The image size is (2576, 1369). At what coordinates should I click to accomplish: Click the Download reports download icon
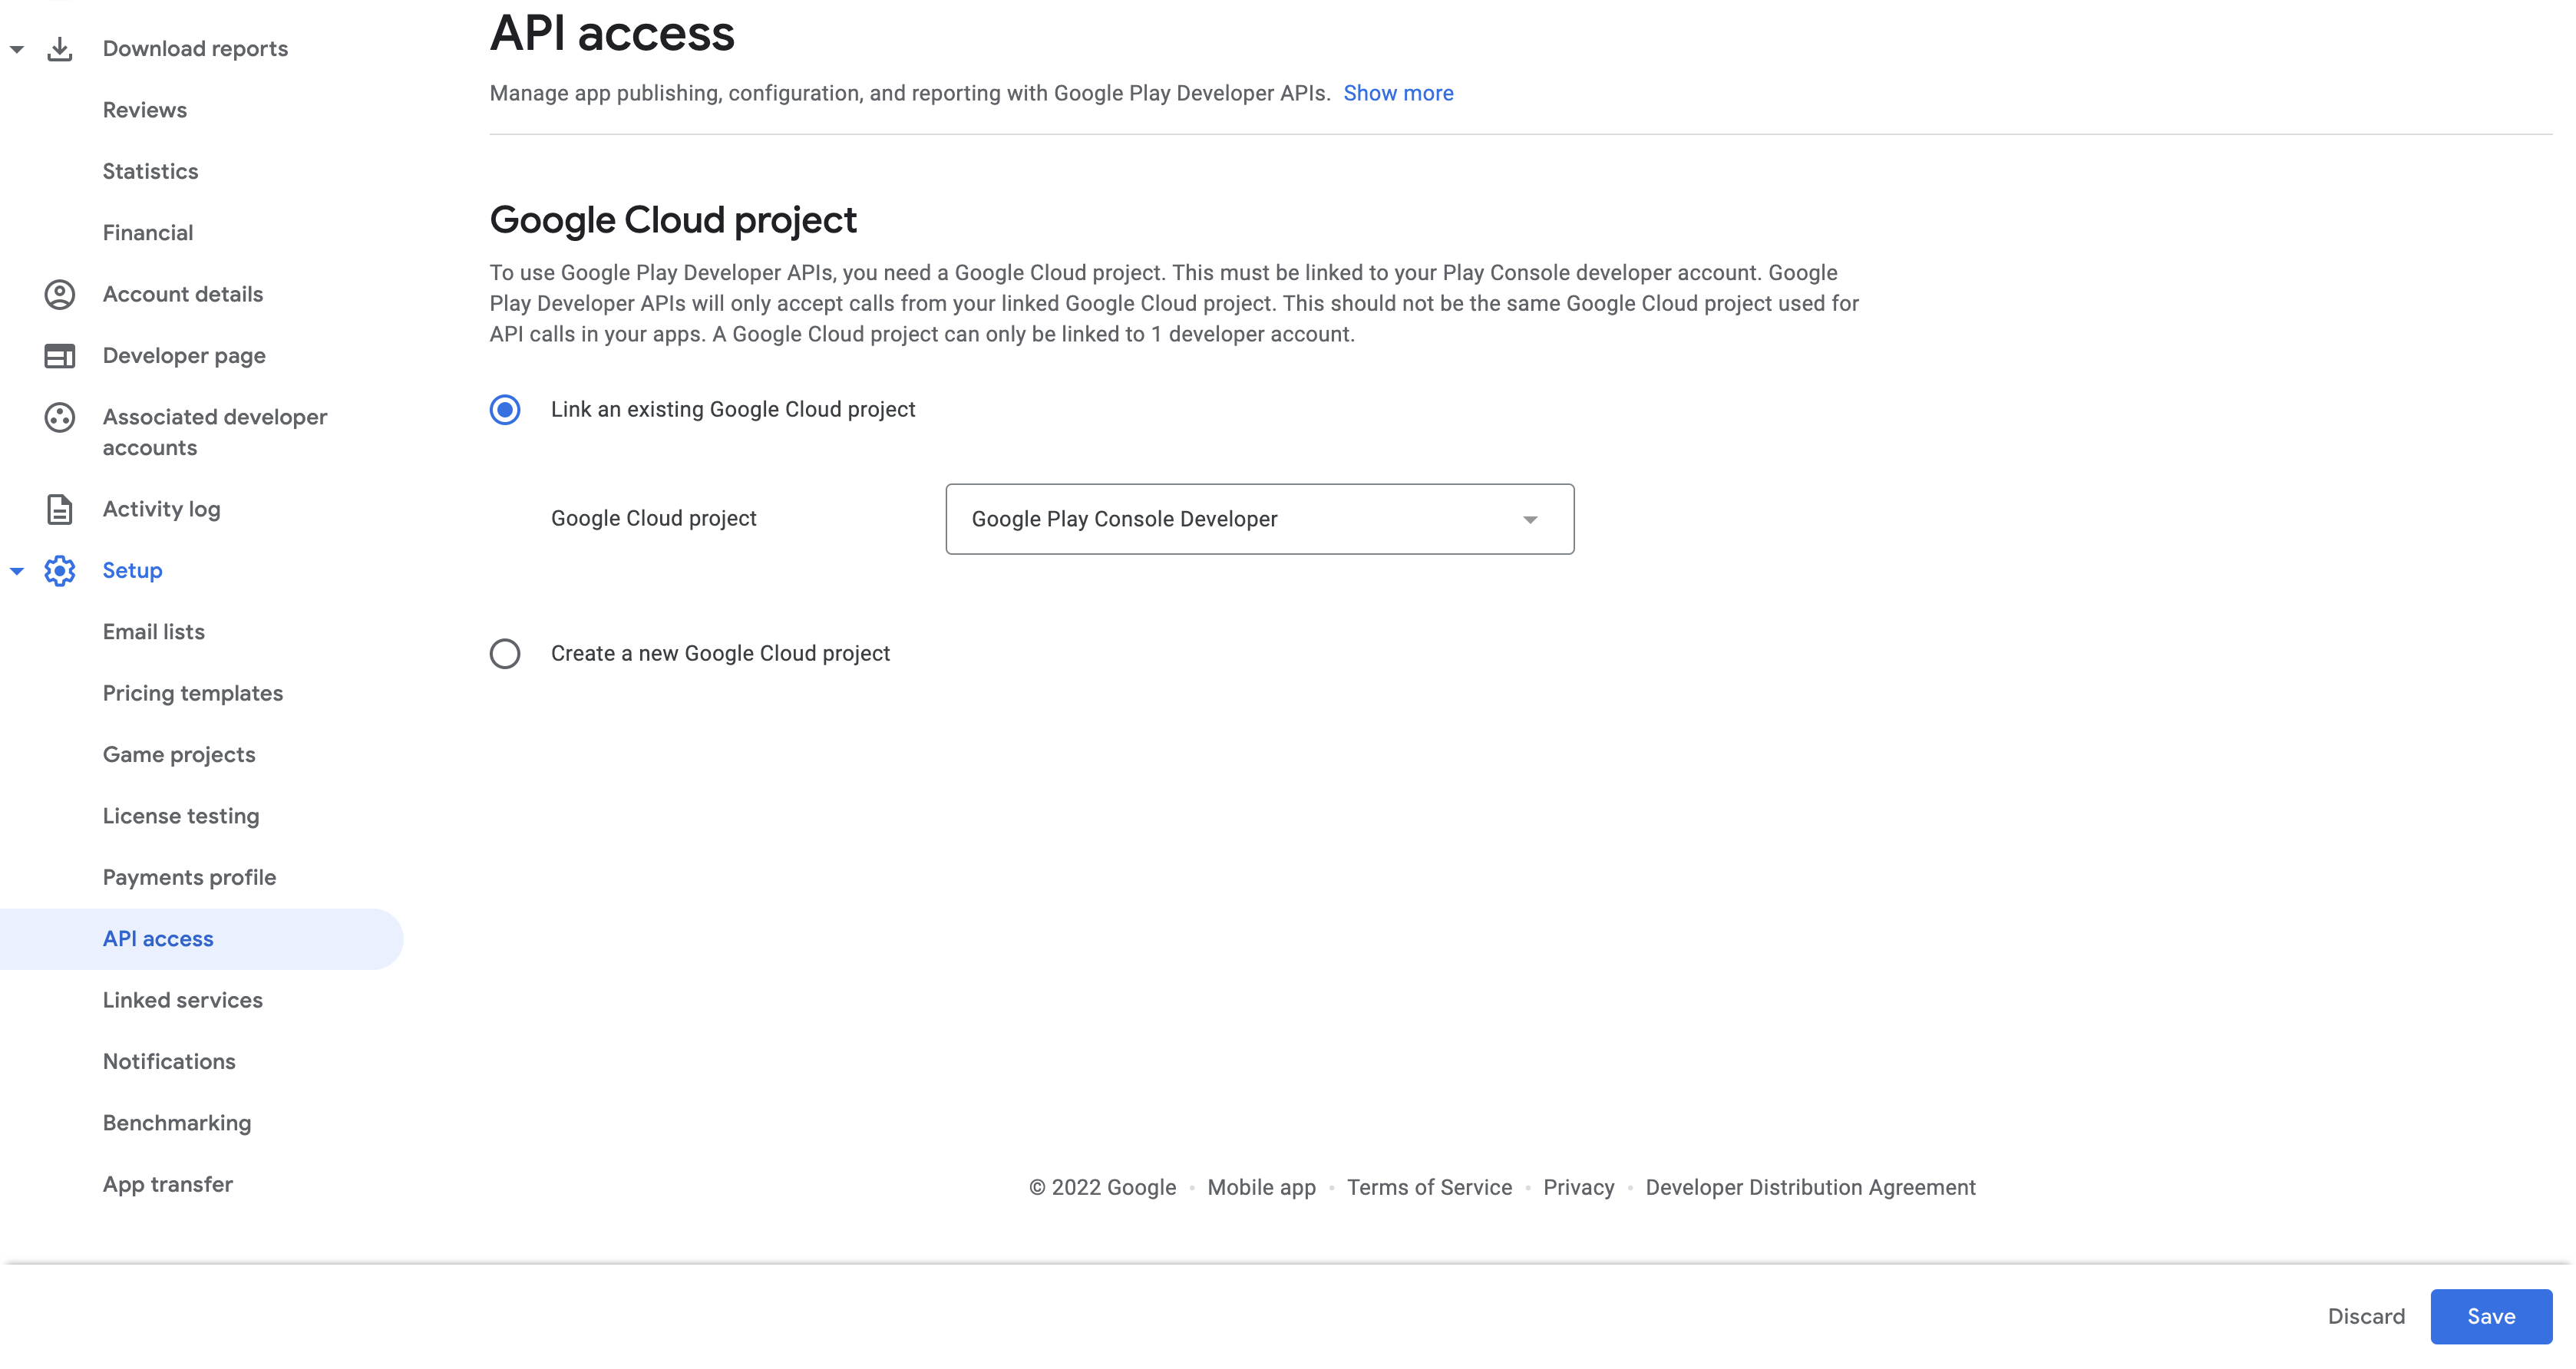coord(60,49)
